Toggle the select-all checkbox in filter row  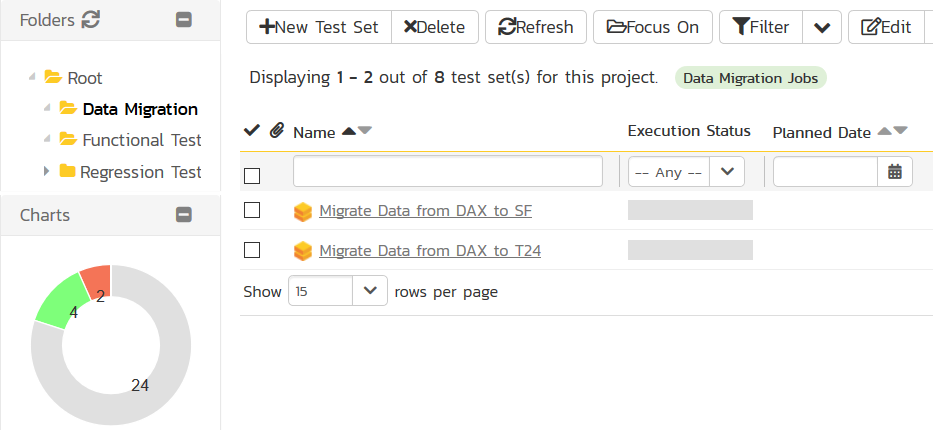(252, 176)
